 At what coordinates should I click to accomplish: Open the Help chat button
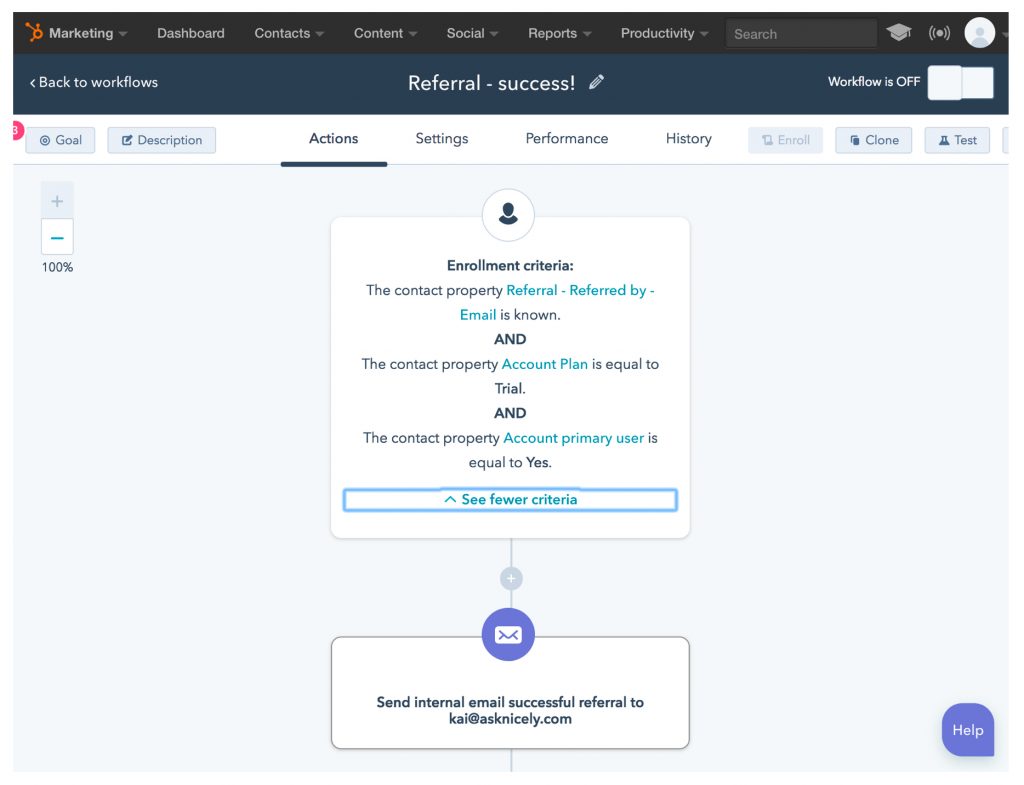[x=968, y=730]
